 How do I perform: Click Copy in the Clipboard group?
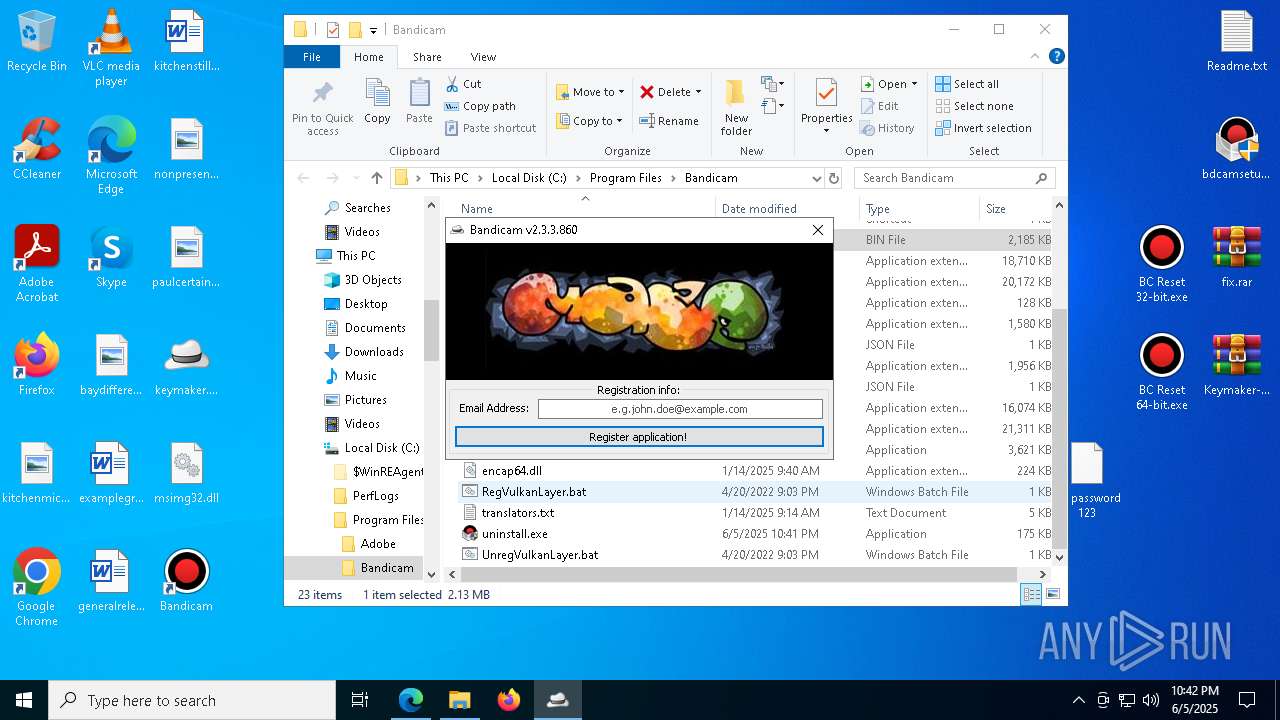(377, 102)
